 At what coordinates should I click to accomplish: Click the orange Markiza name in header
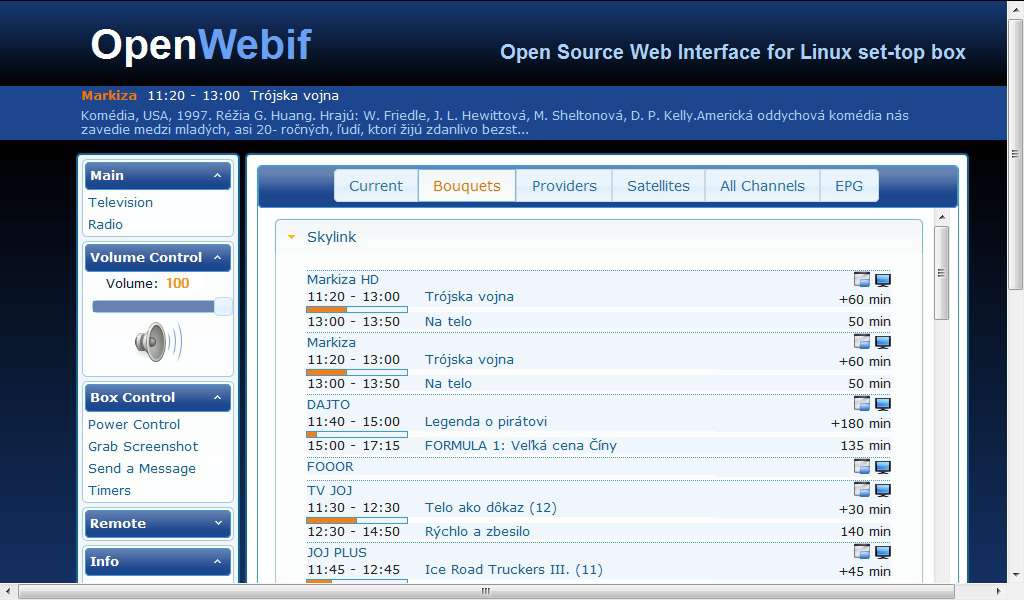(x=109, y=96)
